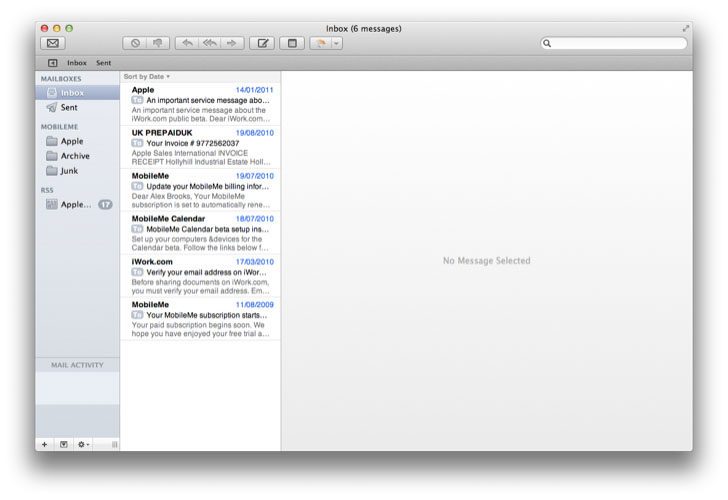Open the Apple email dated 14/01/2011
The width and height of the screenshot is (728, 500).
[x=201, y=104]
